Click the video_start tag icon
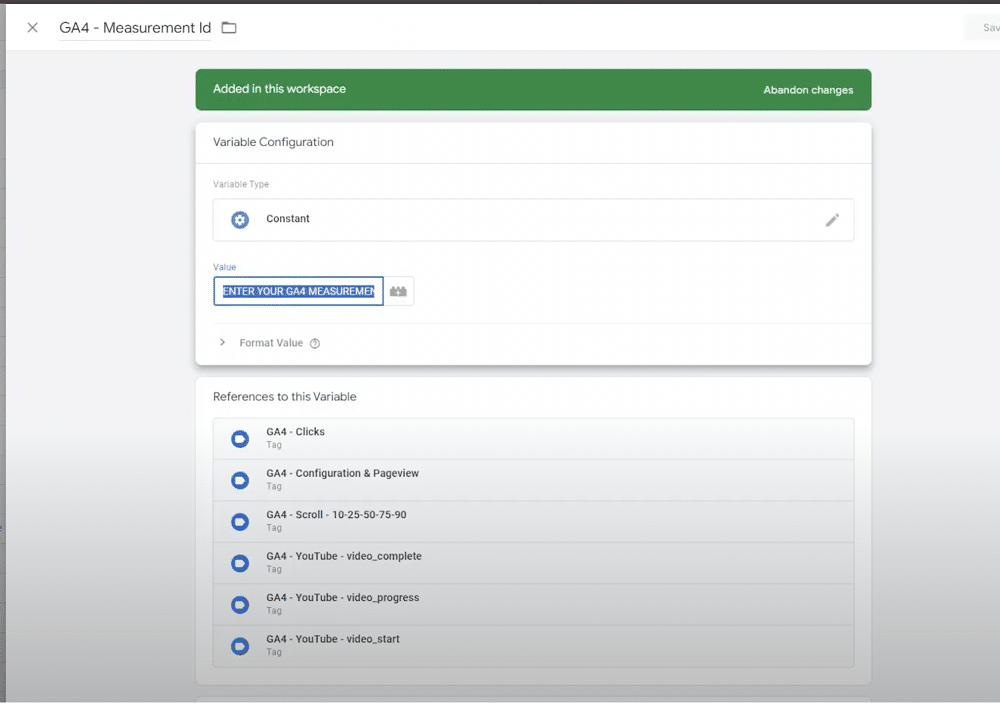This screenshot has width=1000, height=703. 240,646
